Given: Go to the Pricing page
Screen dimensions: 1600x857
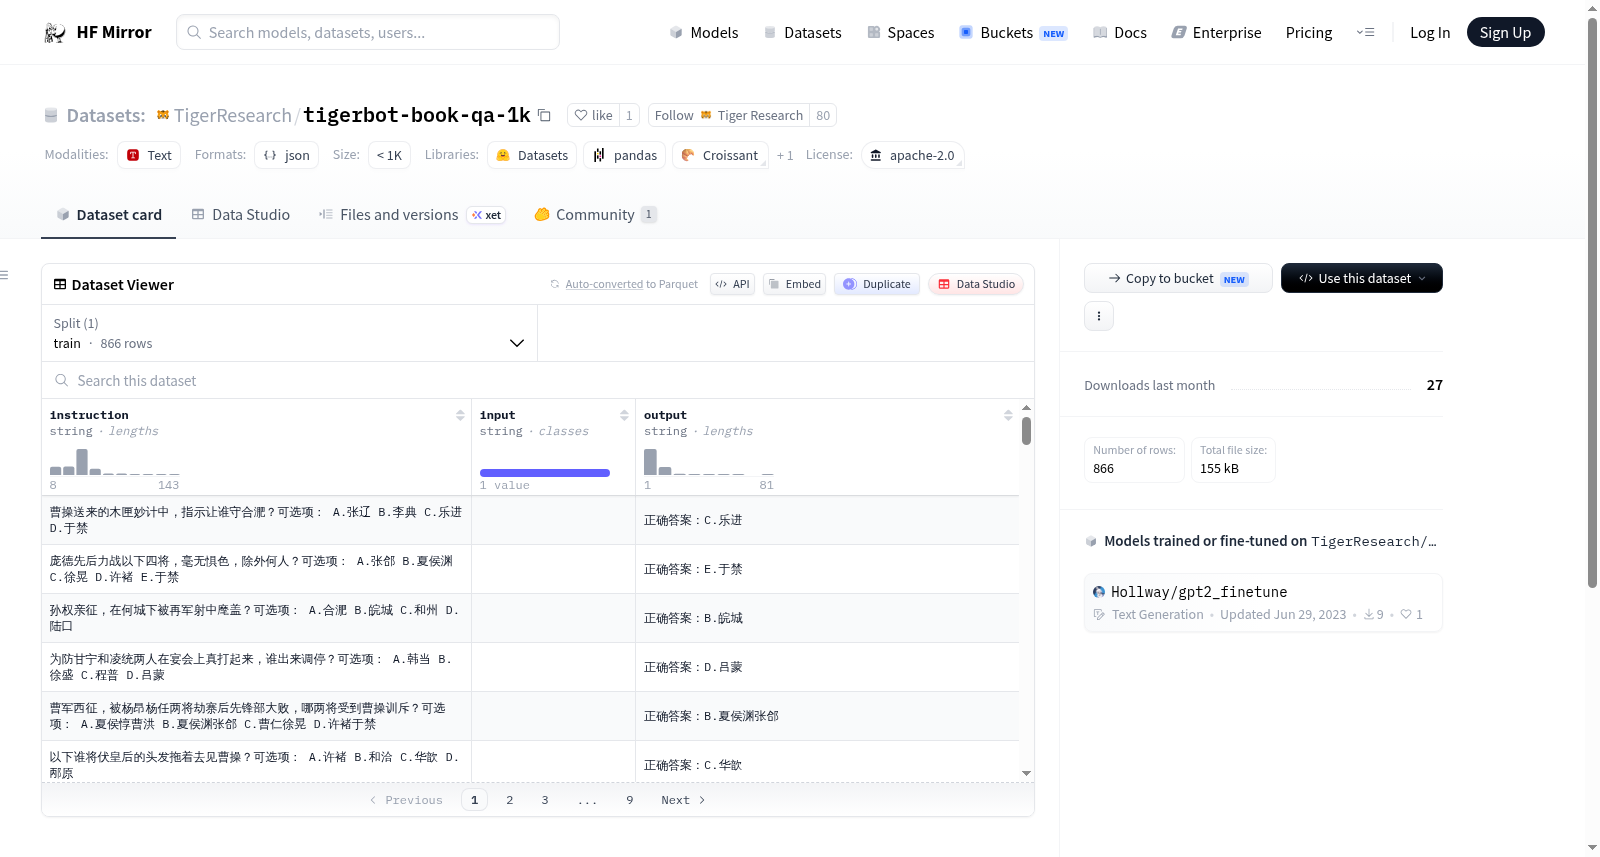Looking at the screenshot, I should coord(1309,33).
